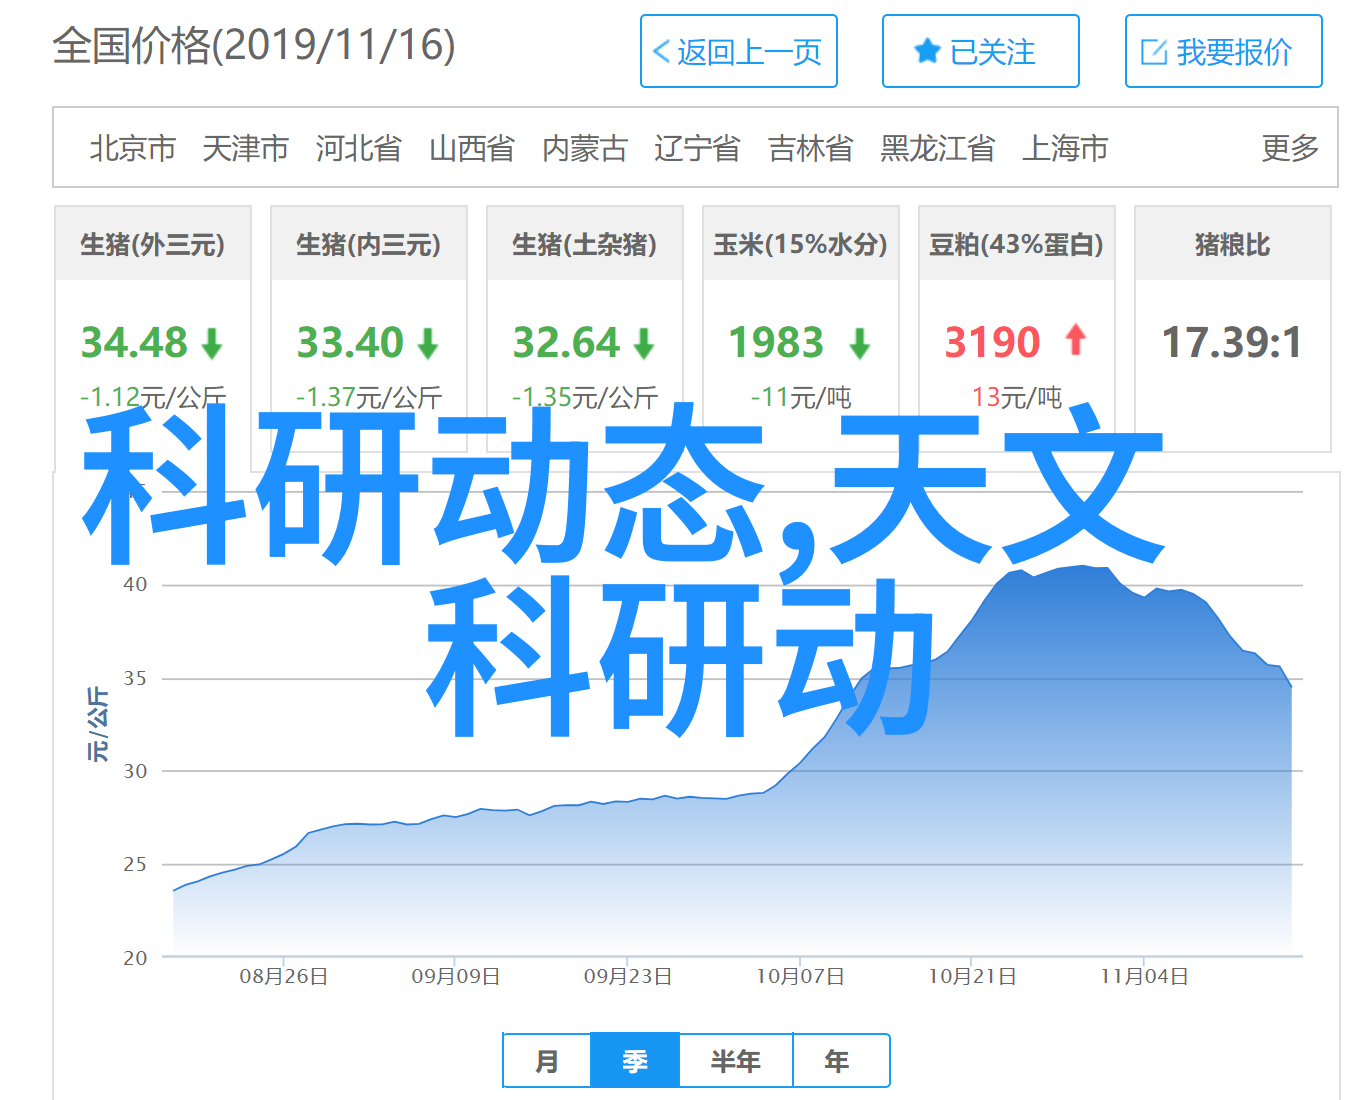Select 辽宁省 region
The height and width of the screenshot is (1100, 1360).
click(x=698, y=148)
